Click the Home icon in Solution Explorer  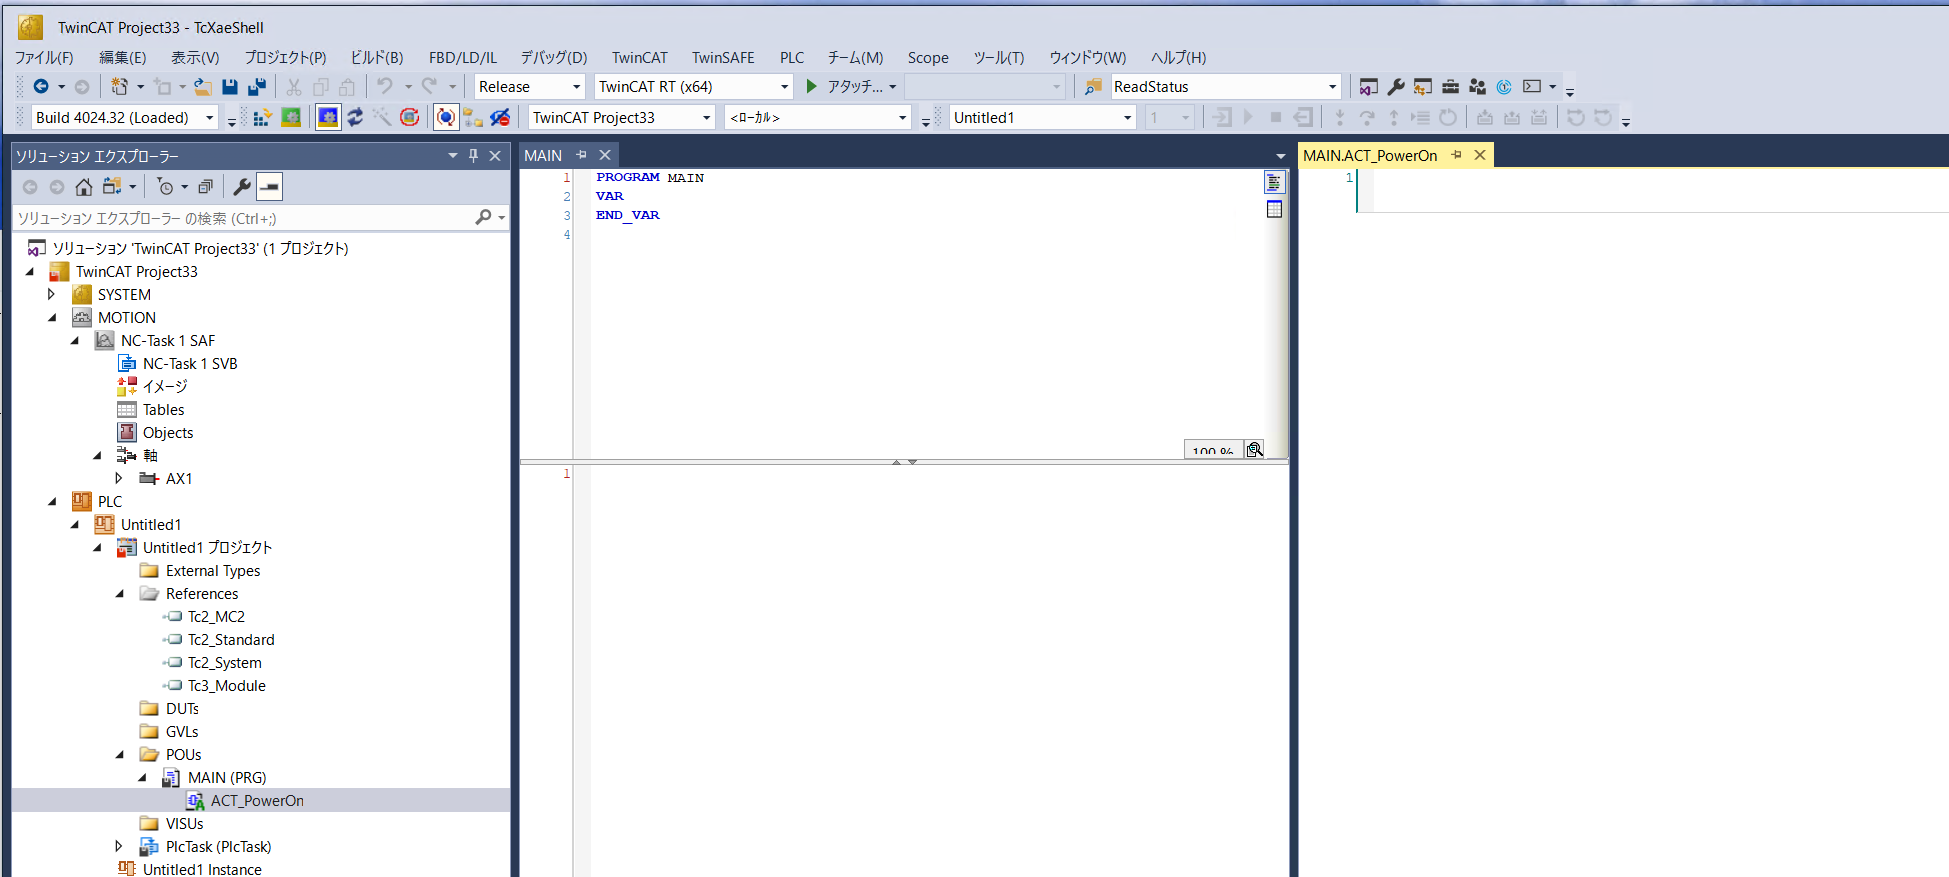84,187
